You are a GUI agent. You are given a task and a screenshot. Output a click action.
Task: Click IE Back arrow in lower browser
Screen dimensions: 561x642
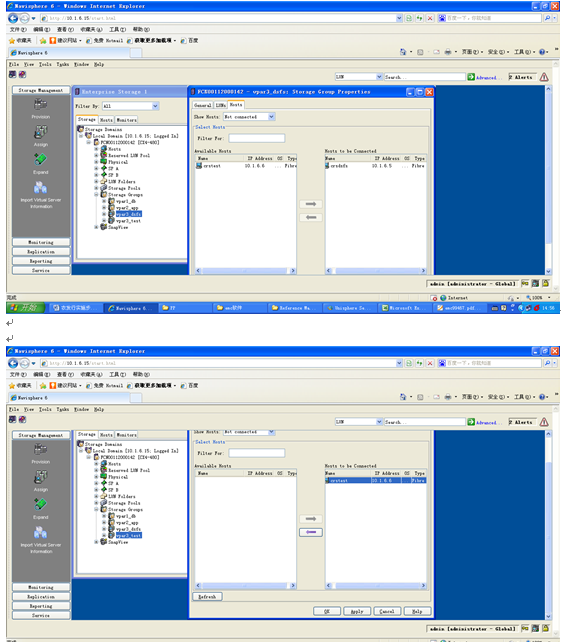13,363
